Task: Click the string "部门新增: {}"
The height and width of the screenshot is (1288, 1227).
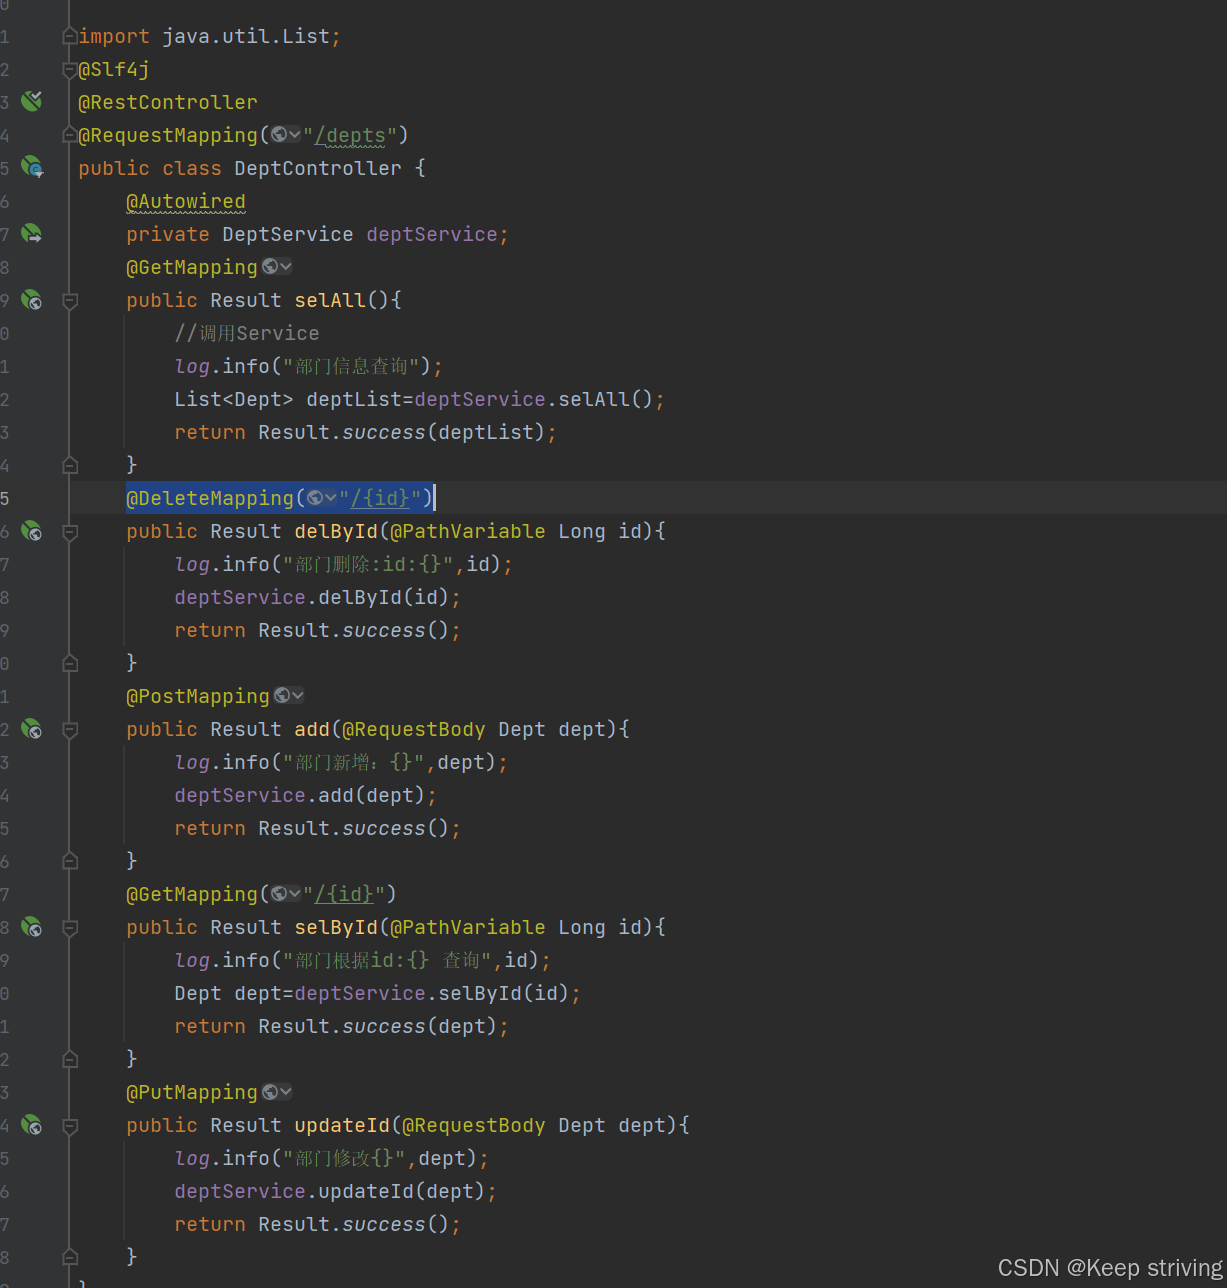Action: coord(354,762)
